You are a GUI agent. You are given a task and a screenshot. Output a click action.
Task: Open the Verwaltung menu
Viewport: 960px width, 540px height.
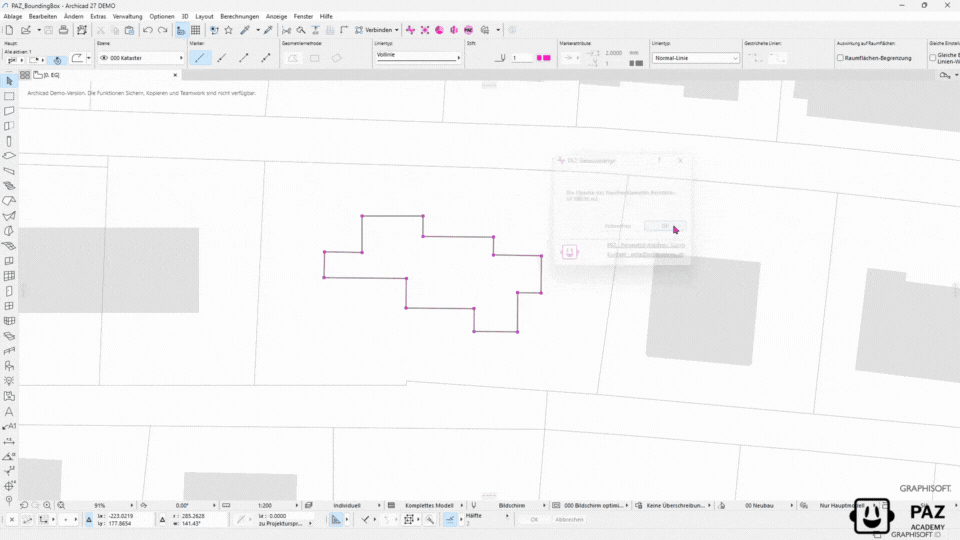[127, 17]
